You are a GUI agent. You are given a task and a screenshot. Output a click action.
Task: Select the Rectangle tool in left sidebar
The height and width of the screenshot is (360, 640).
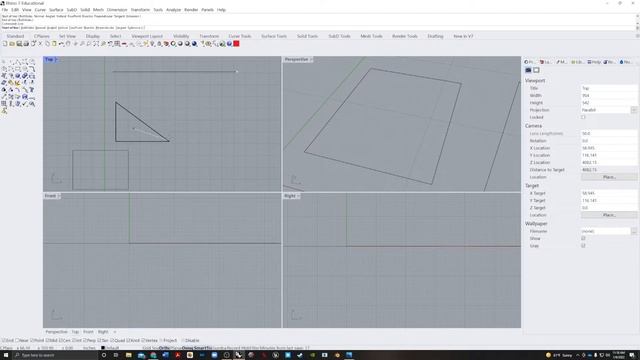tap(18, 69)
